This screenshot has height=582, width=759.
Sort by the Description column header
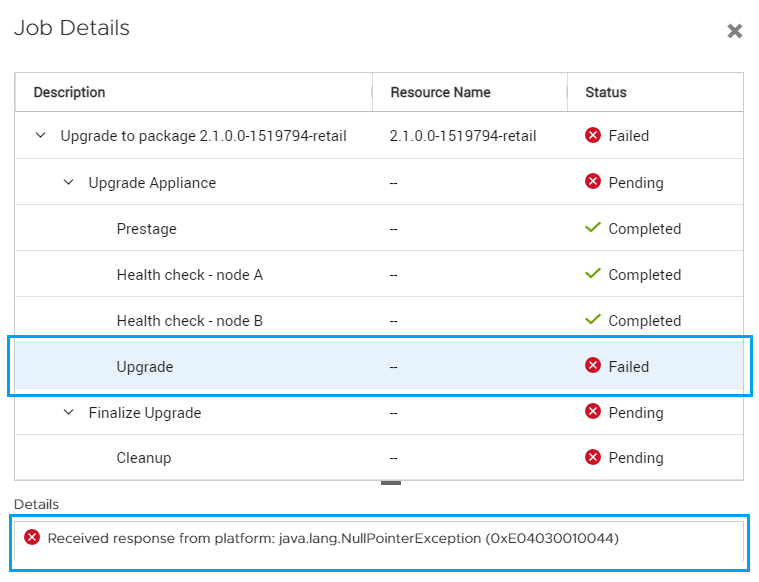(x=69, y=92)
